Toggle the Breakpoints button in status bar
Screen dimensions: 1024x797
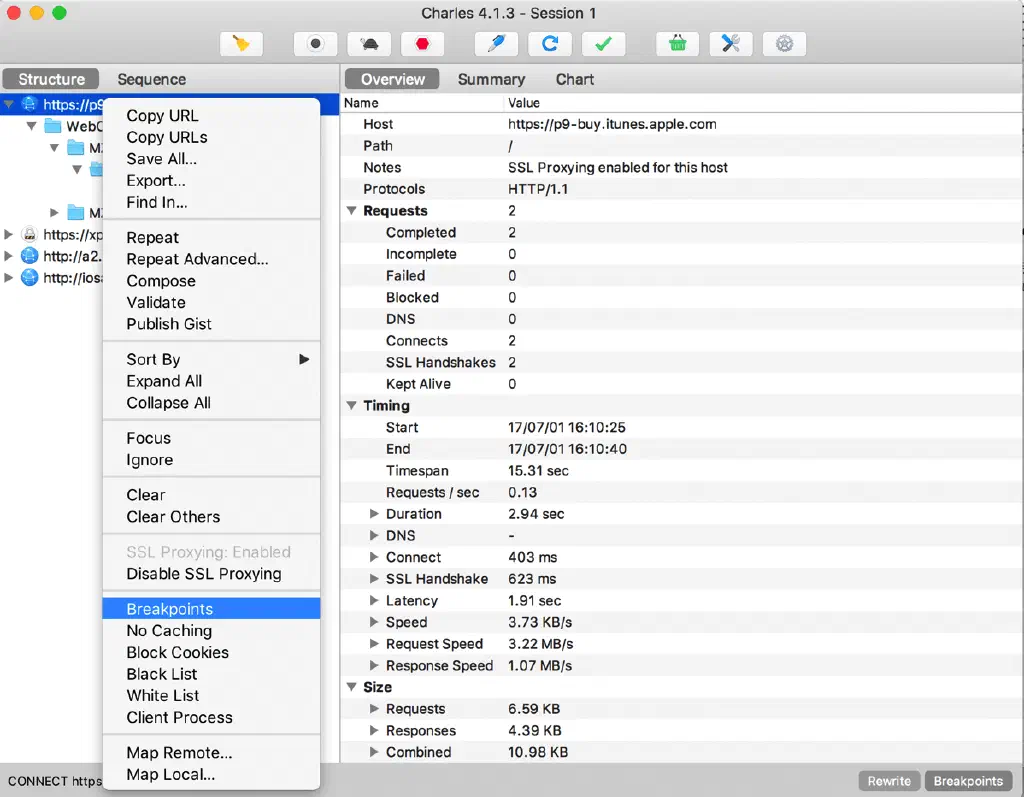[x=967, y=781]
